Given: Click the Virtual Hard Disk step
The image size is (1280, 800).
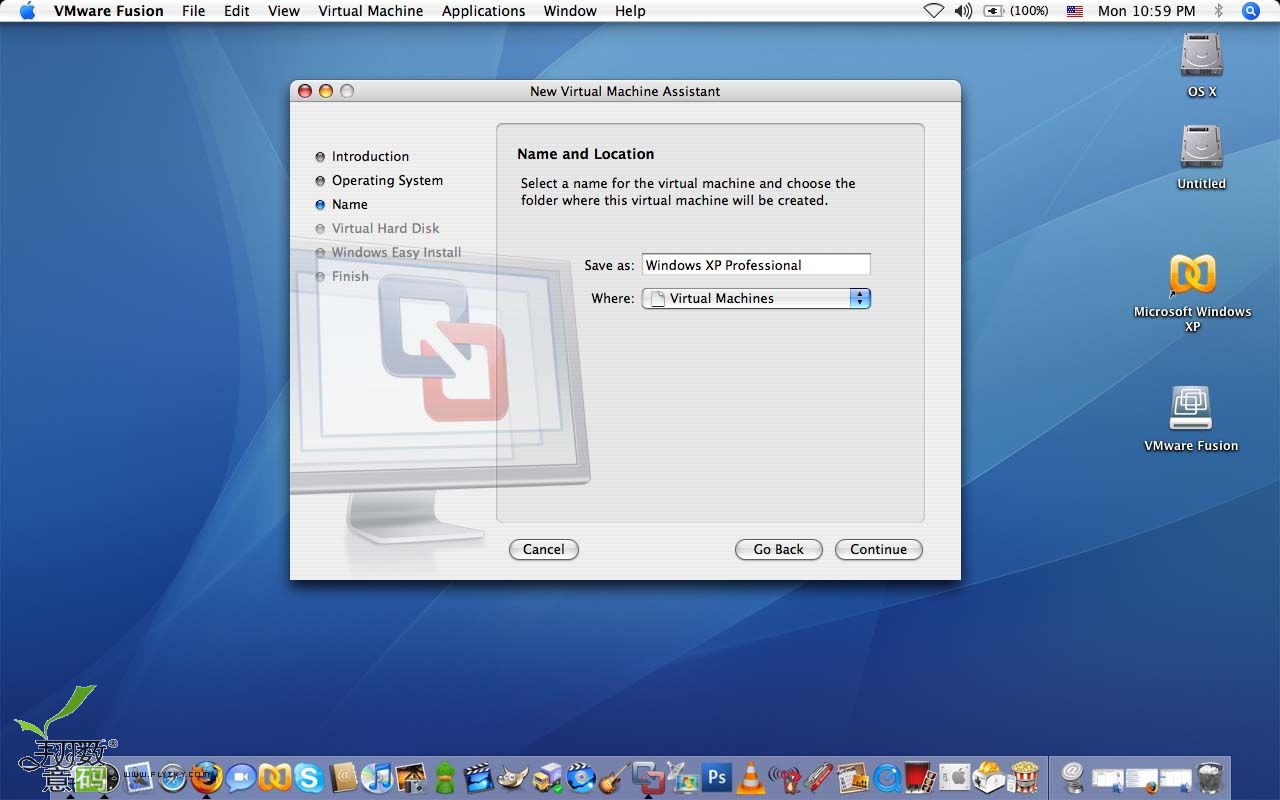Looking at the screenshot, I should click(385, 228).
